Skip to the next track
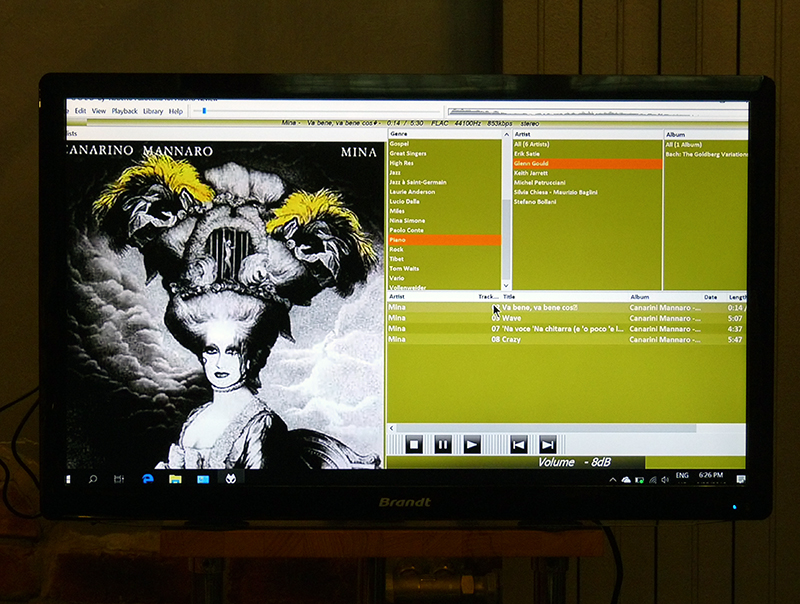The width and height of the screenshot is (800, 604). (547, 445)
